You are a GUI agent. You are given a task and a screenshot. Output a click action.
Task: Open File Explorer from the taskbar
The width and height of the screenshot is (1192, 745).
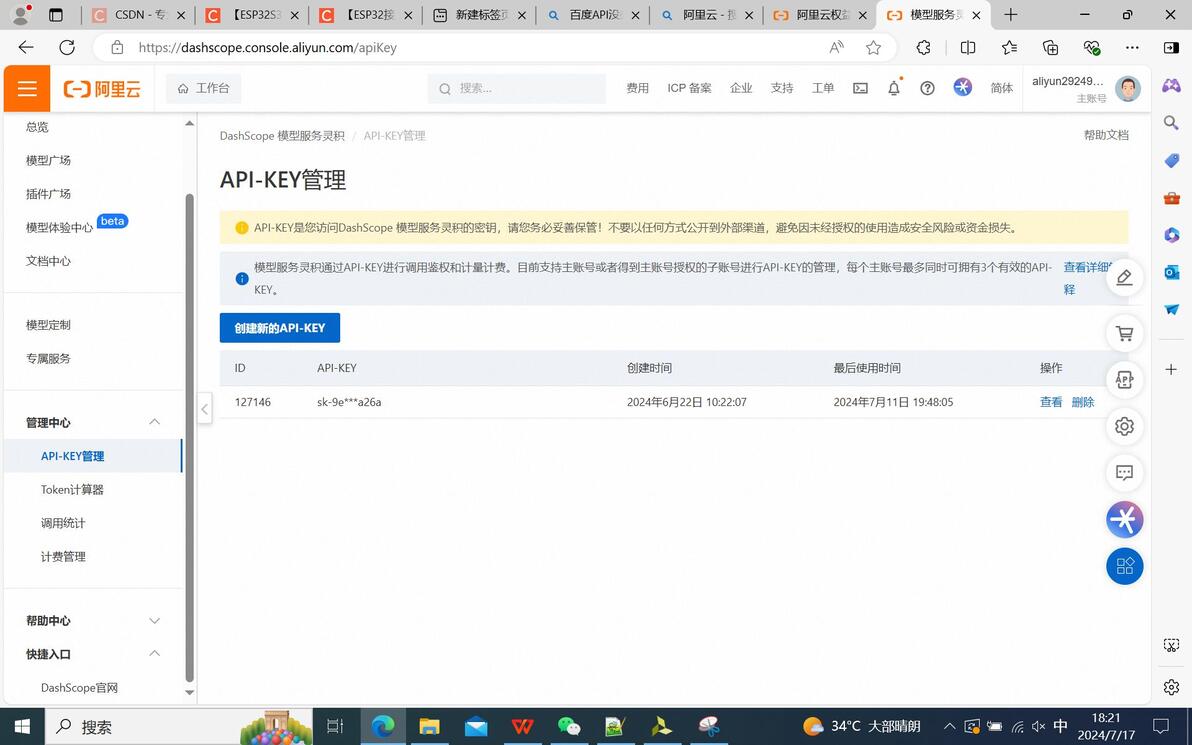[x=430, y=727]
